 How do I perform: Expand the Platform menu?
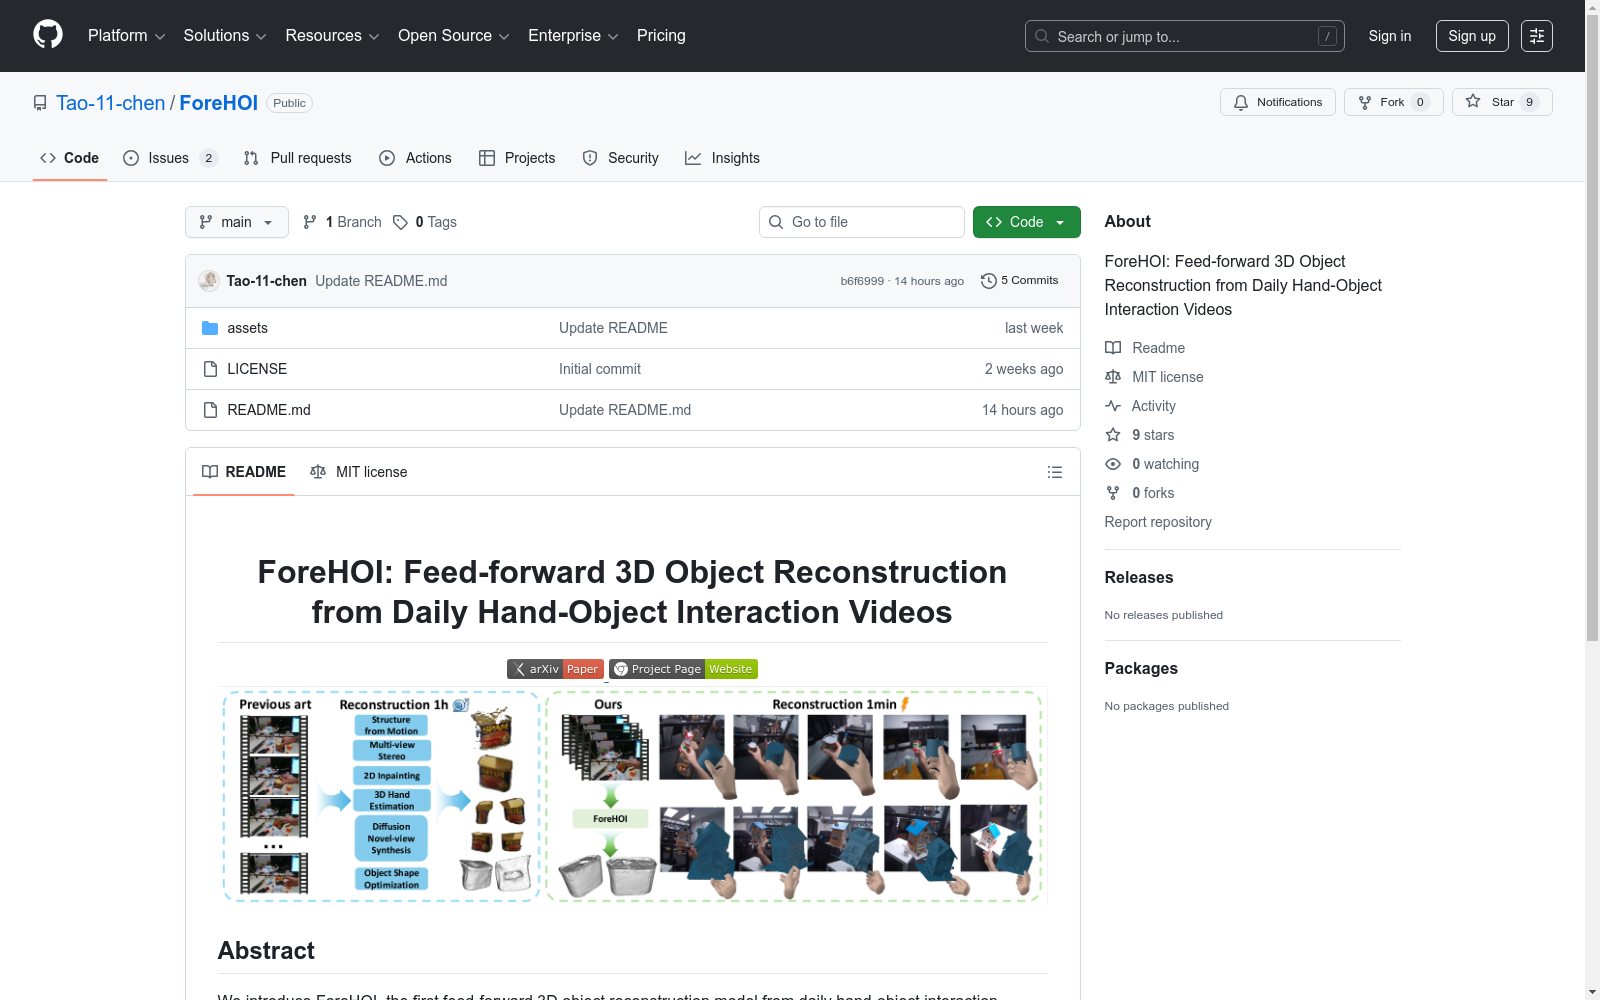126,36
